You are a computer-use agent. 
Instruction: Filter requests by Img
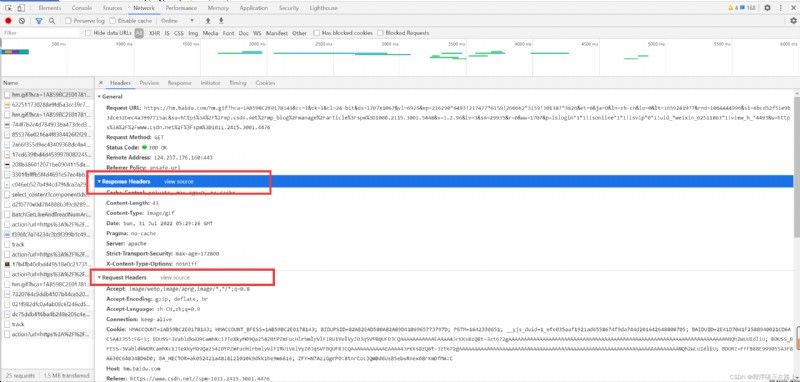[193, 33]
